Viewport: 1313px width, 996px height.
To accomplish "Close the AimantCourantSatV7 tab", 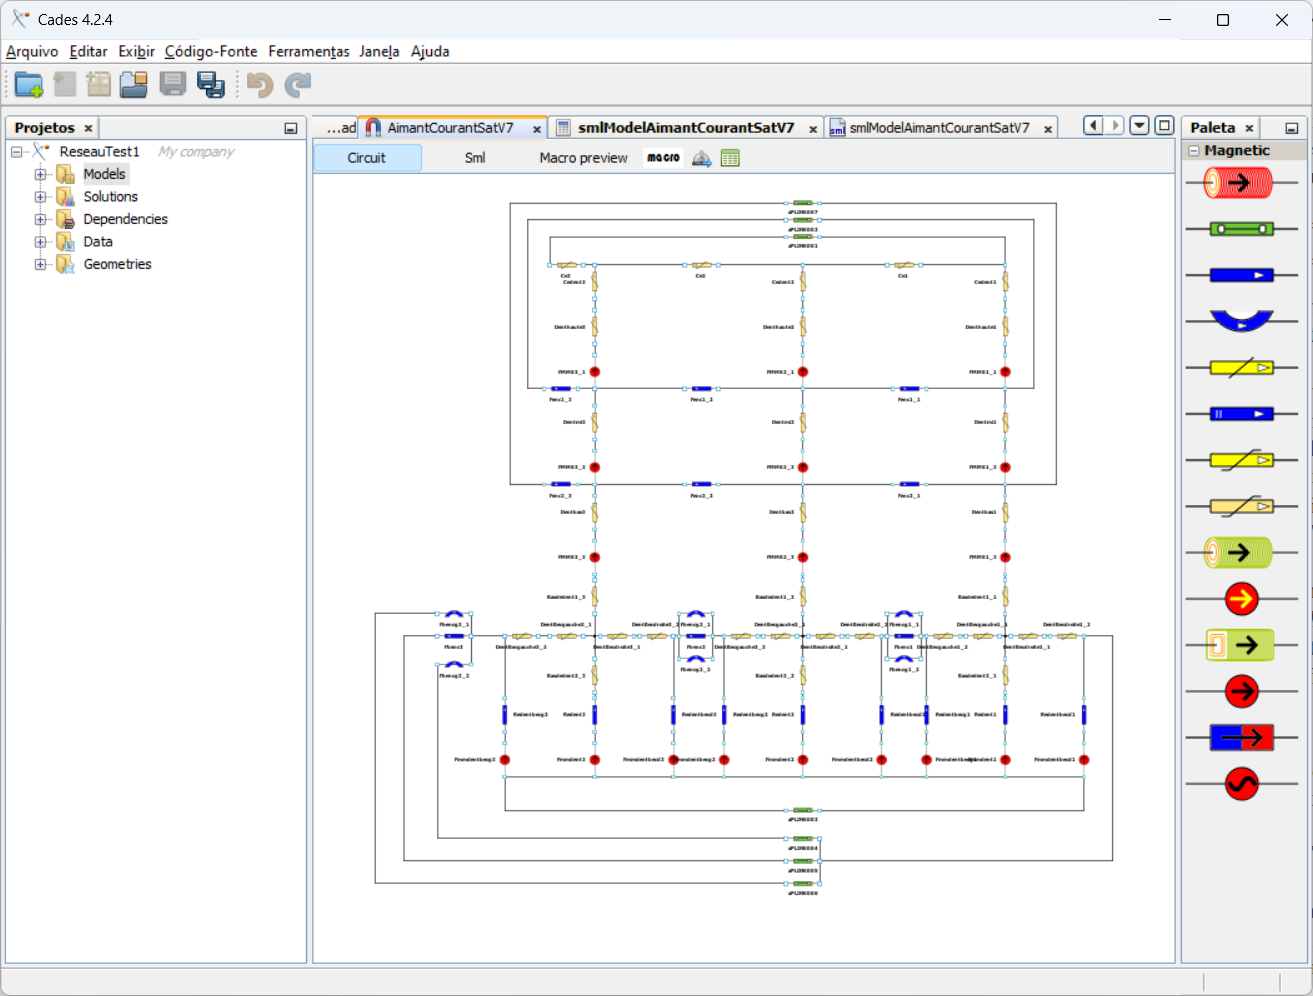I will 537,129.
